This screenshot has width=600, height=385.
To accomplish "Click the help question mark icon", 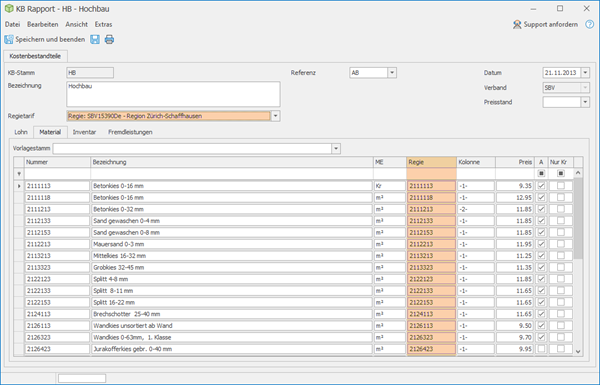I will click(589, 24).
